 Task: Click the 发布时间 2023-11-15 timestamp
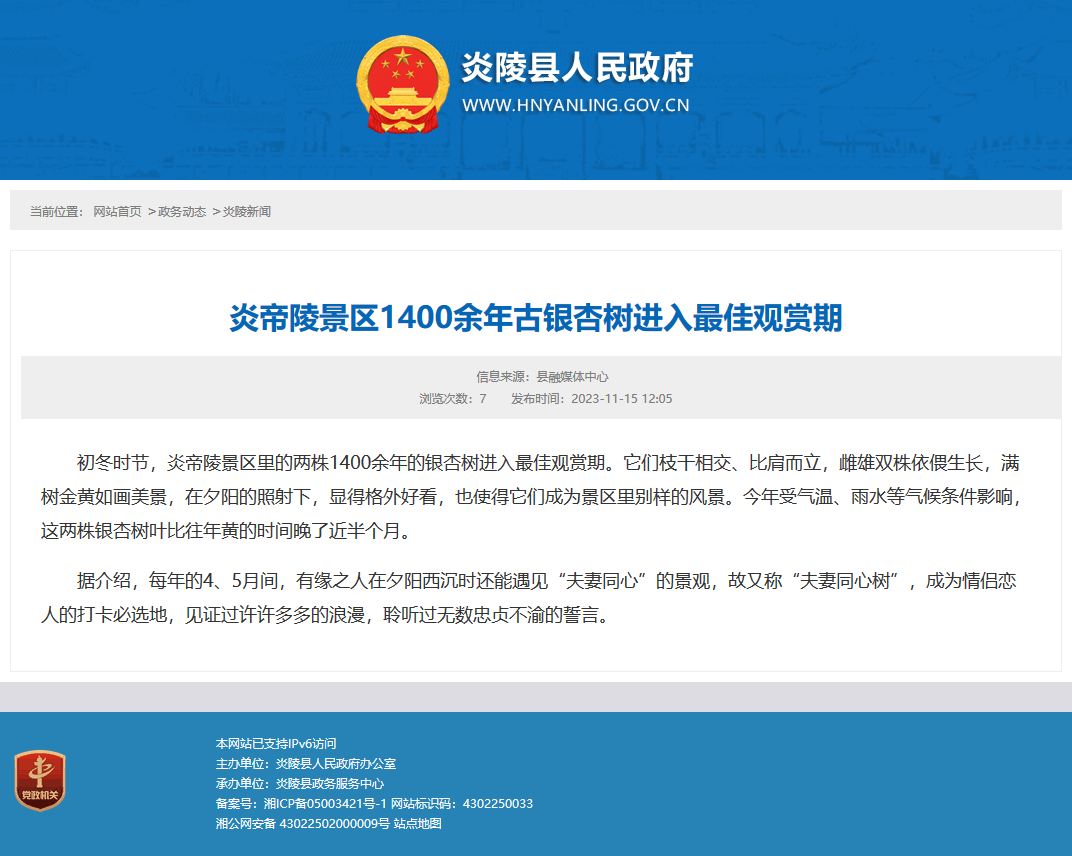pyautogui.click(x=591, y=399)
